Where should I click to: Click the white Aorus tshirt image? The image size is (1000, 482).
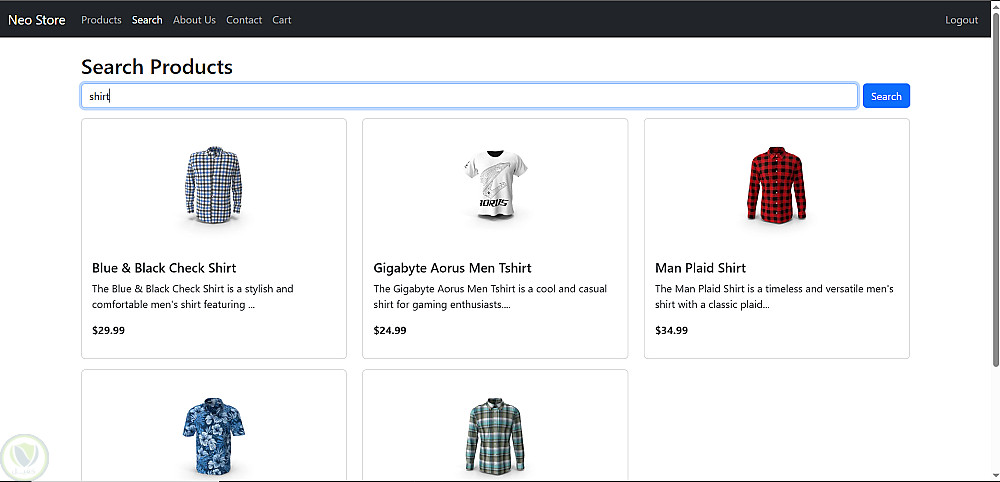tap(495, 186)
